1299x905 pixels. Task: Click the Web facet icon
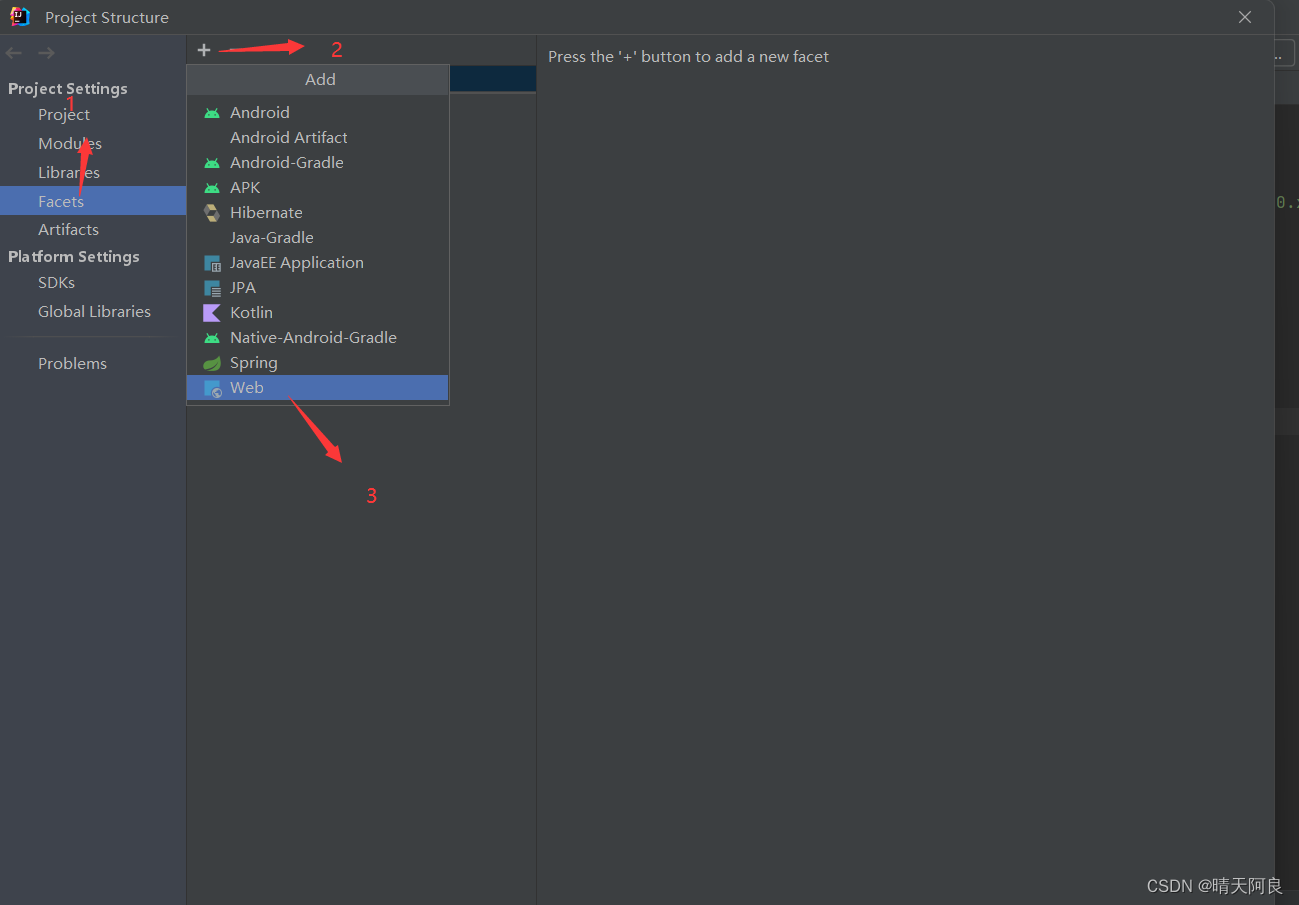tap(212, 388)
